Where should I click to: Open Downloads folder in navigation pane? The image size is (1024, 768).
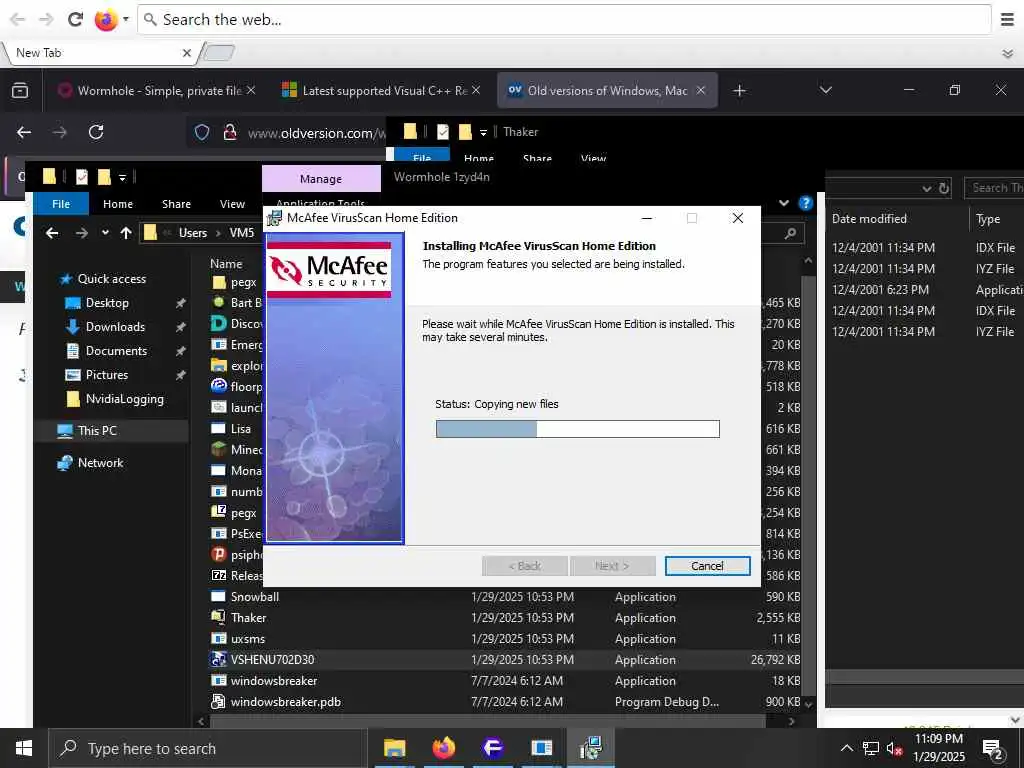coord(115,327)
